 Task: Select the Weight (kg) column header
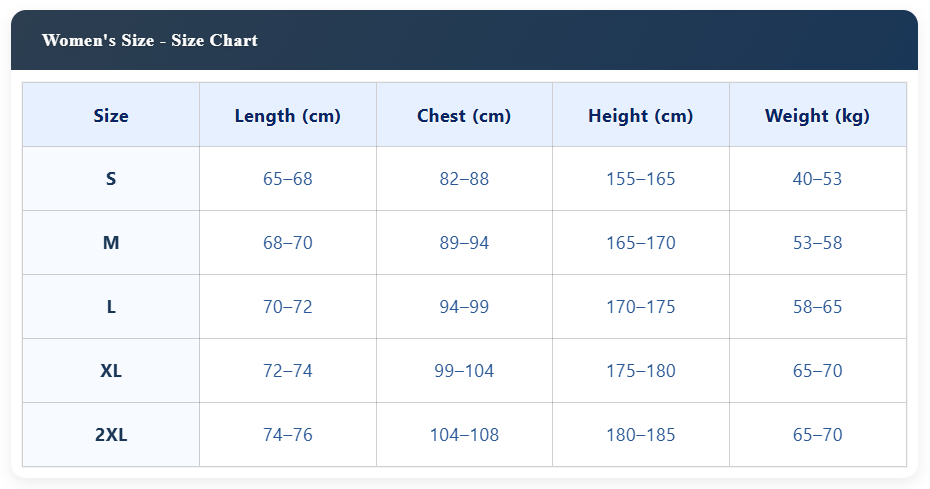pos(817,116)
